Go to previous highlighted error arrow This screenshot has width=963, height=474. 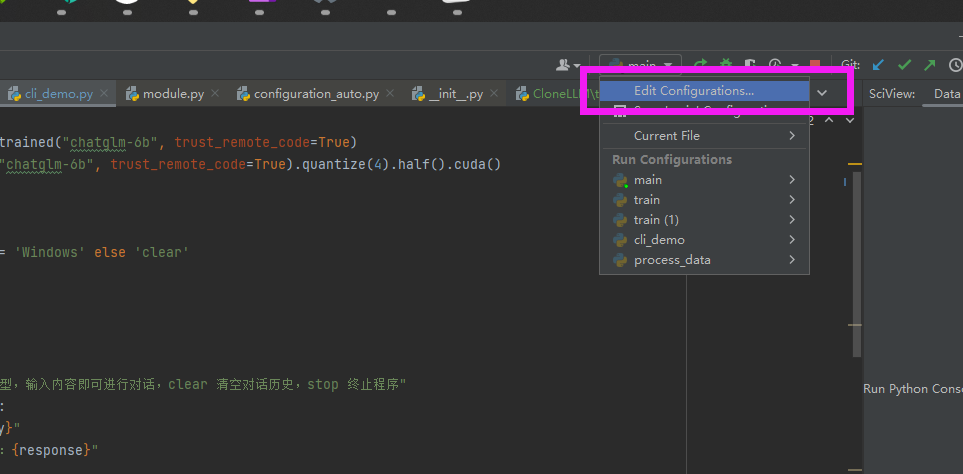(828, 120)
